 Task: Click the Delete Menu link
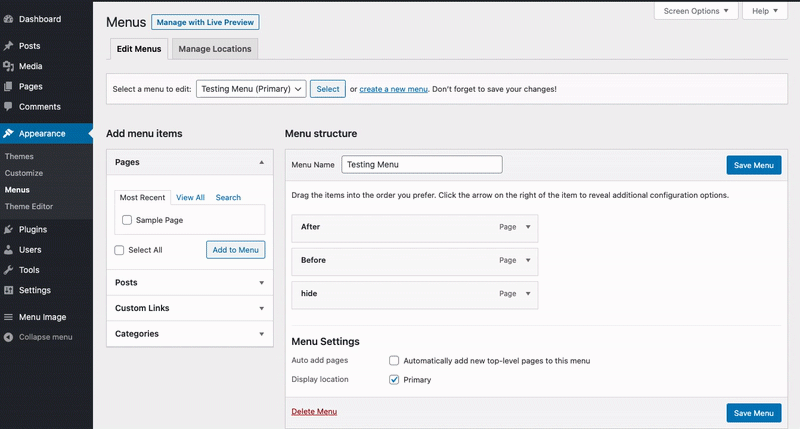314,412
